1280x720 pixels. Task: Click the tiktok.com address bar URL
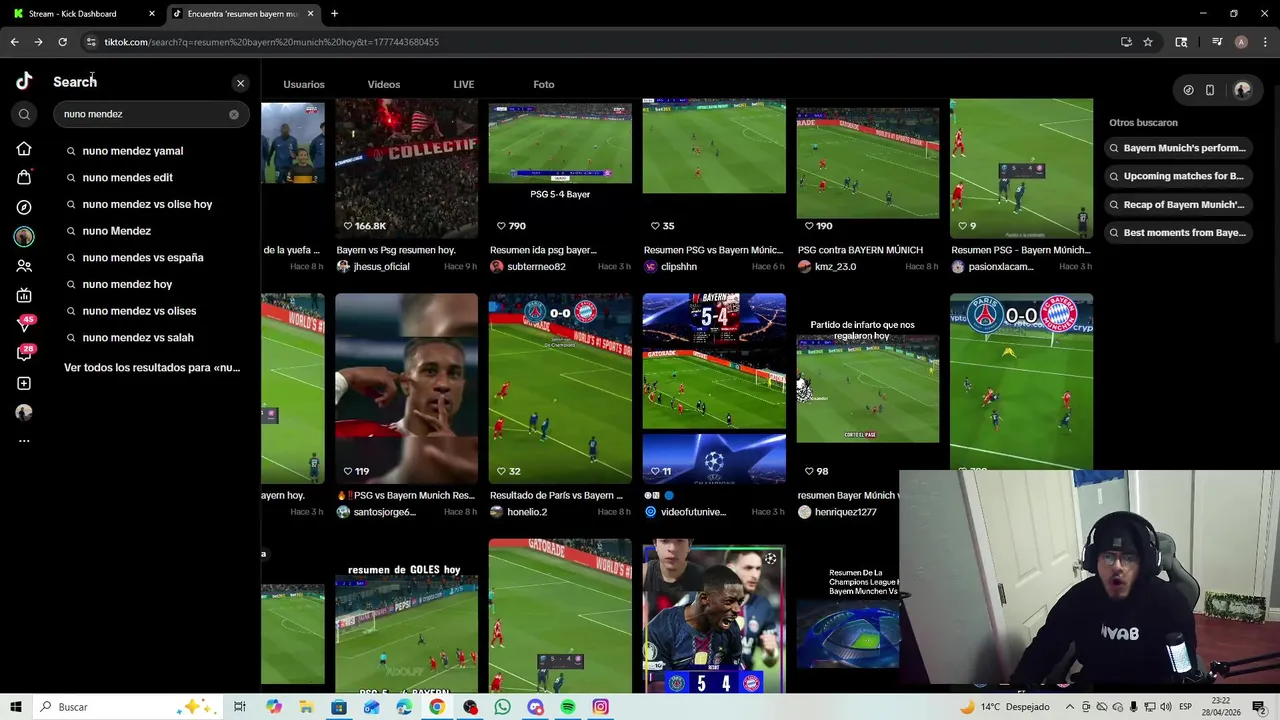[x=272, y=42]
